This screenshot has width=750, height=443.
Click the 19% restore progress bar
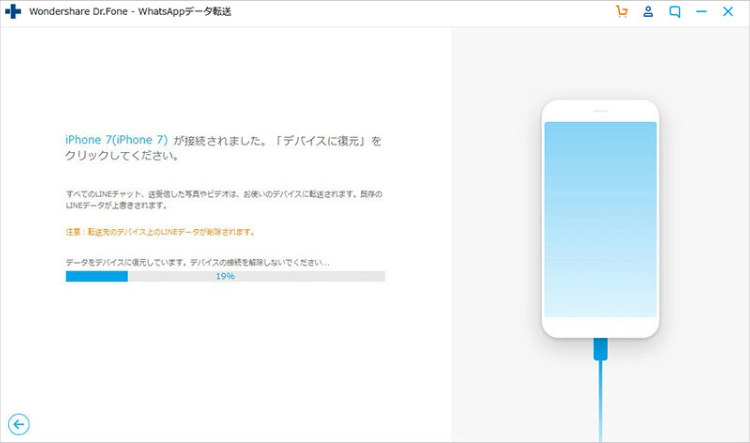(225, 276)
